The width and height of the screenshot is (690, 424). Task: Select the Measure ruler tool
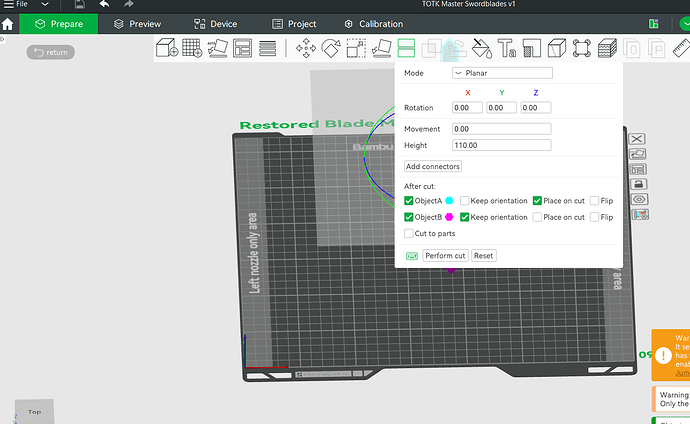point(681,48)
